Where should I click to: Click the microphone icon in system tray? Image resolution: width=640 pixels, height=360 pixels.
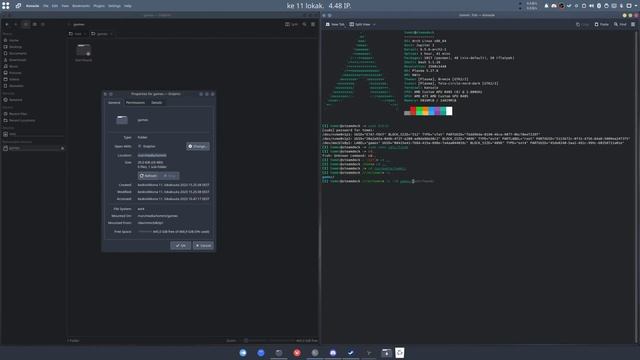(x=621, y=6)
